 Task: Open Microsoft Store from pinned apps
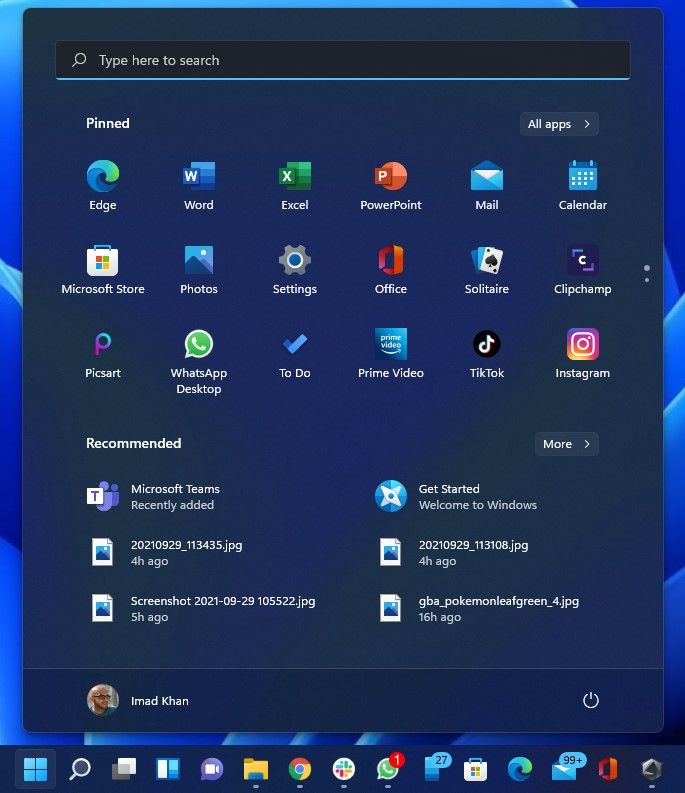coord(103,270)
